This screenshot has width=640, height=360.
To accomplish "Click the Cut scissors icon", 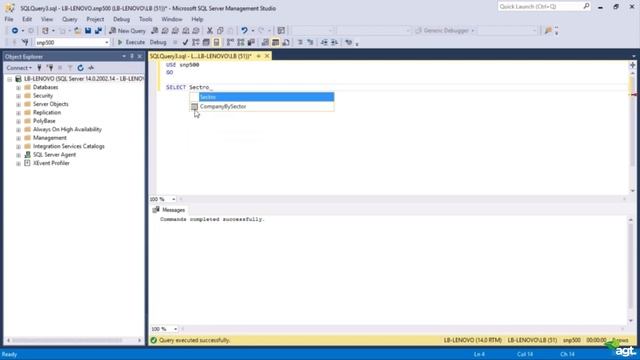I will pyautogui.click(x=210, y=31).
